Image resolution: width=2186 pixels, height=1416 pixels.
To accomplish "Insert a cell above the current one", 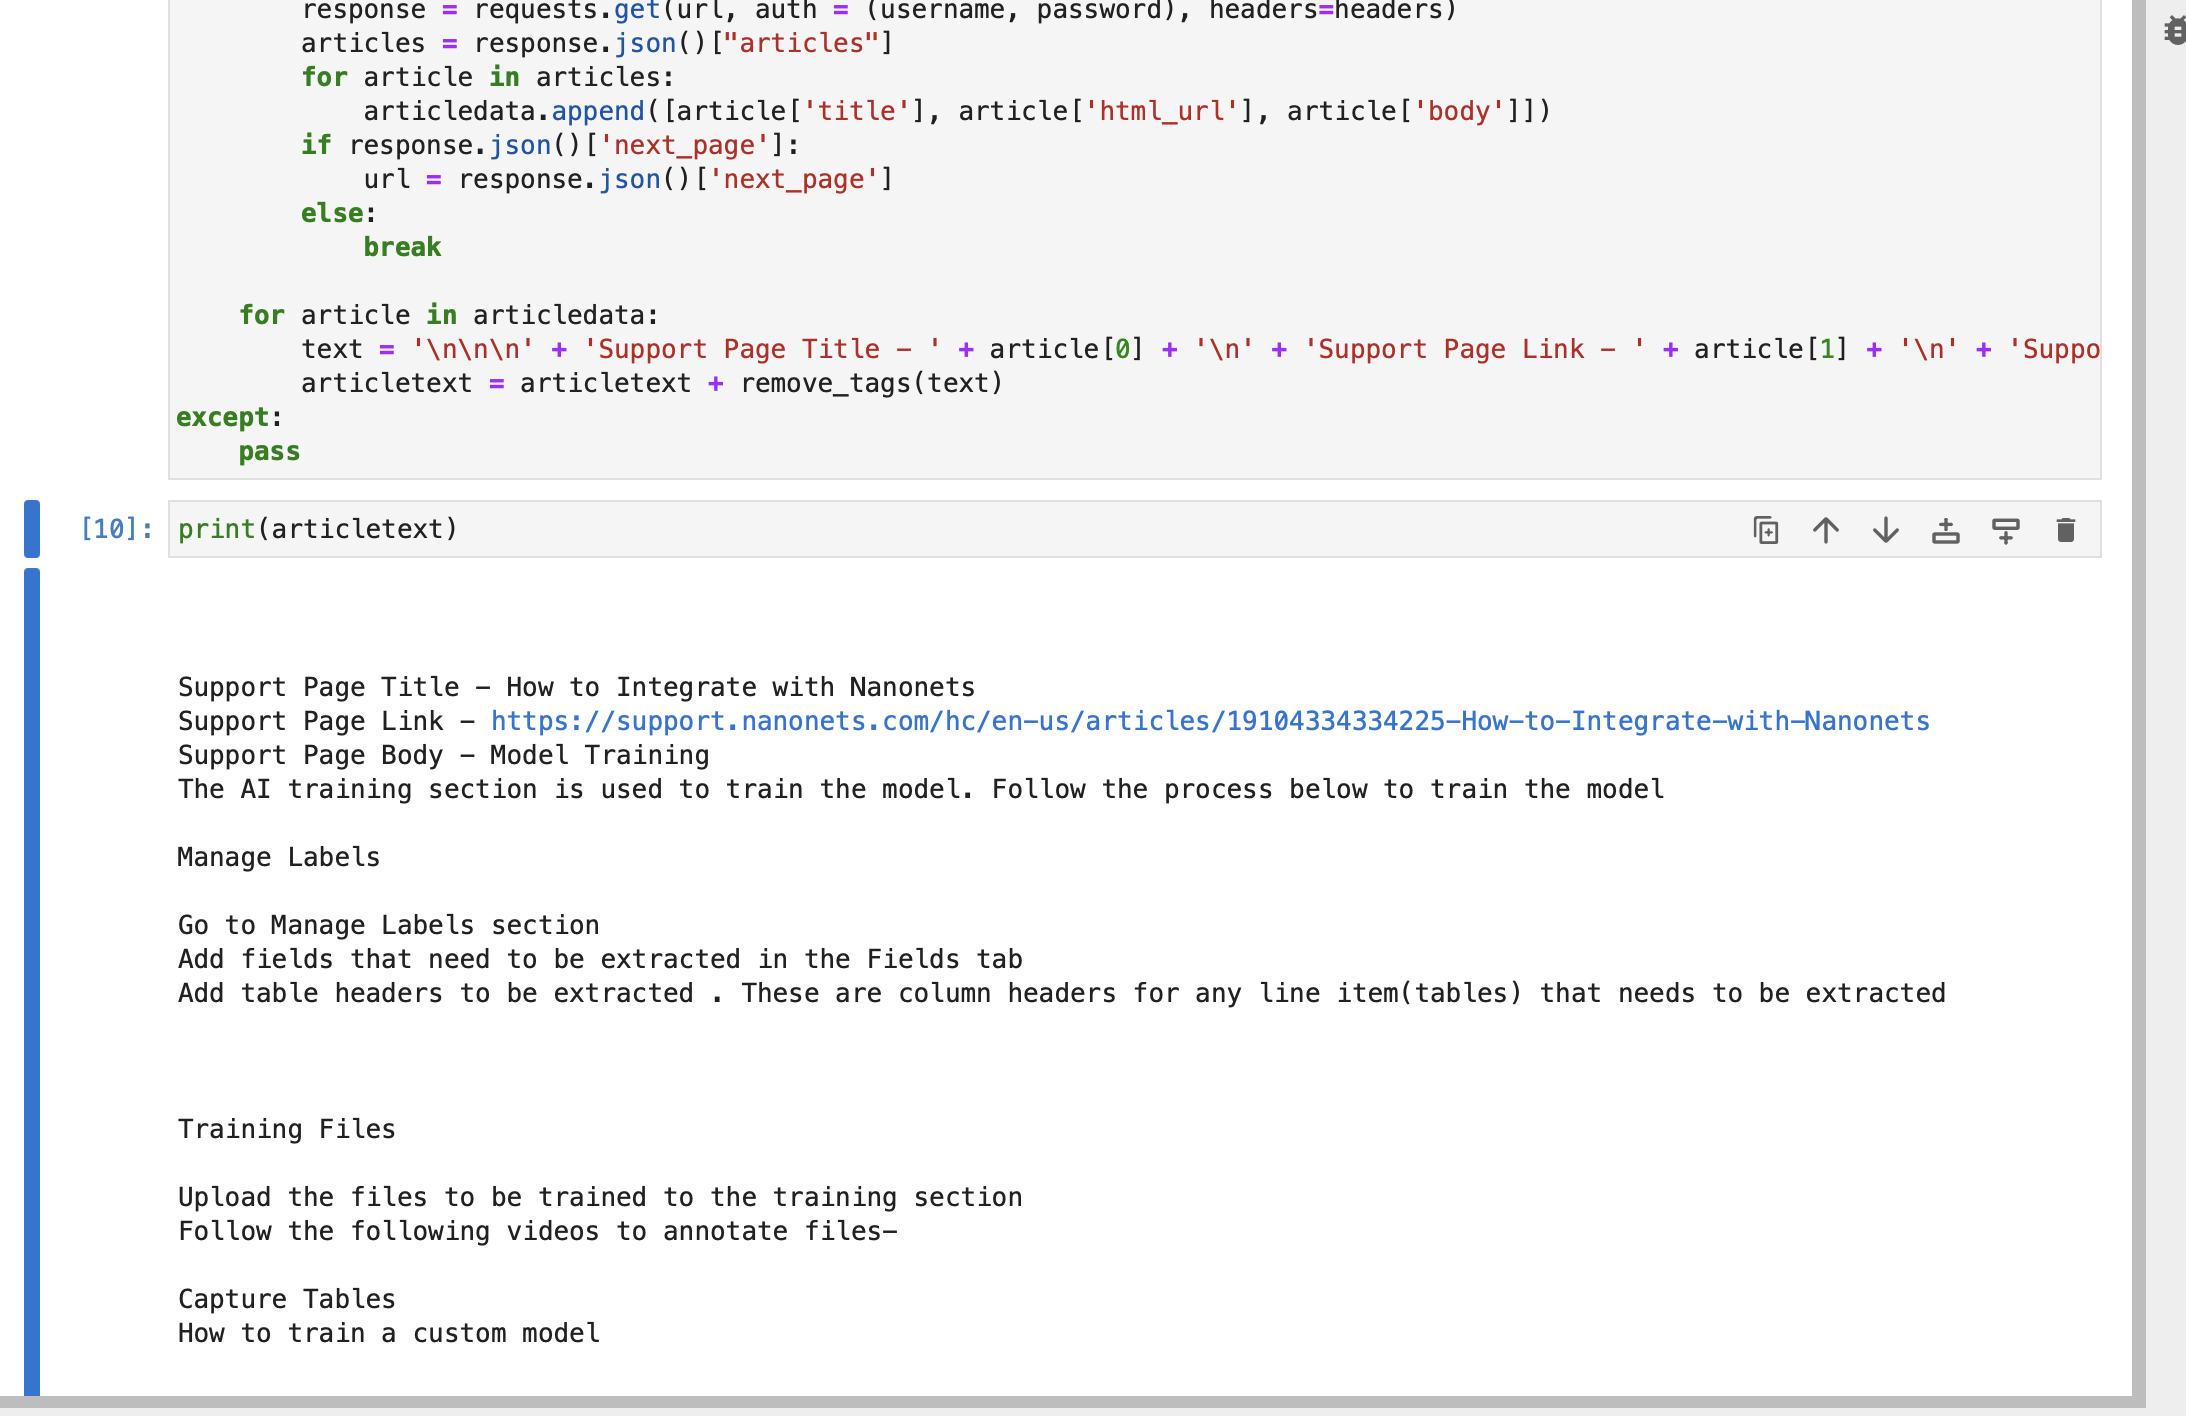I will coord(1946,530).
